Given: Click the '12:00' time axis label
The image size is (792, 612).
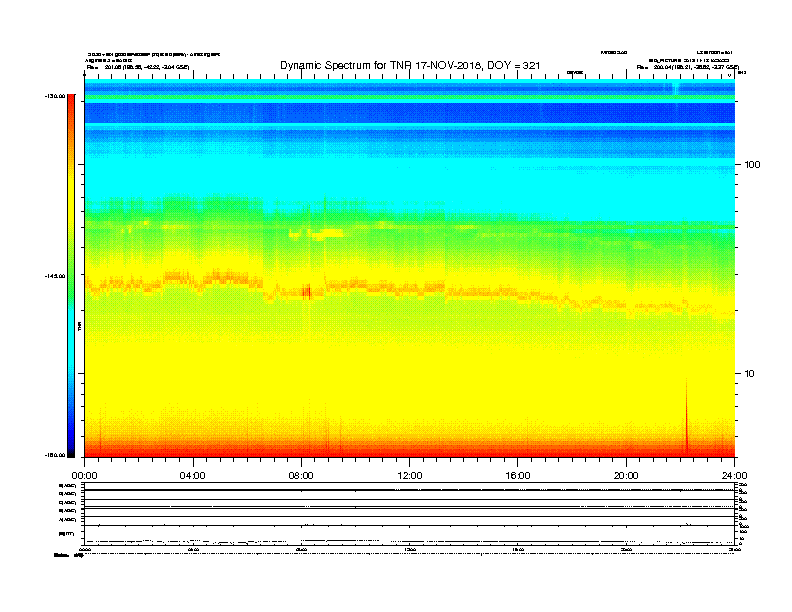Looking at the screenshot, I should (x=410, y=475).
